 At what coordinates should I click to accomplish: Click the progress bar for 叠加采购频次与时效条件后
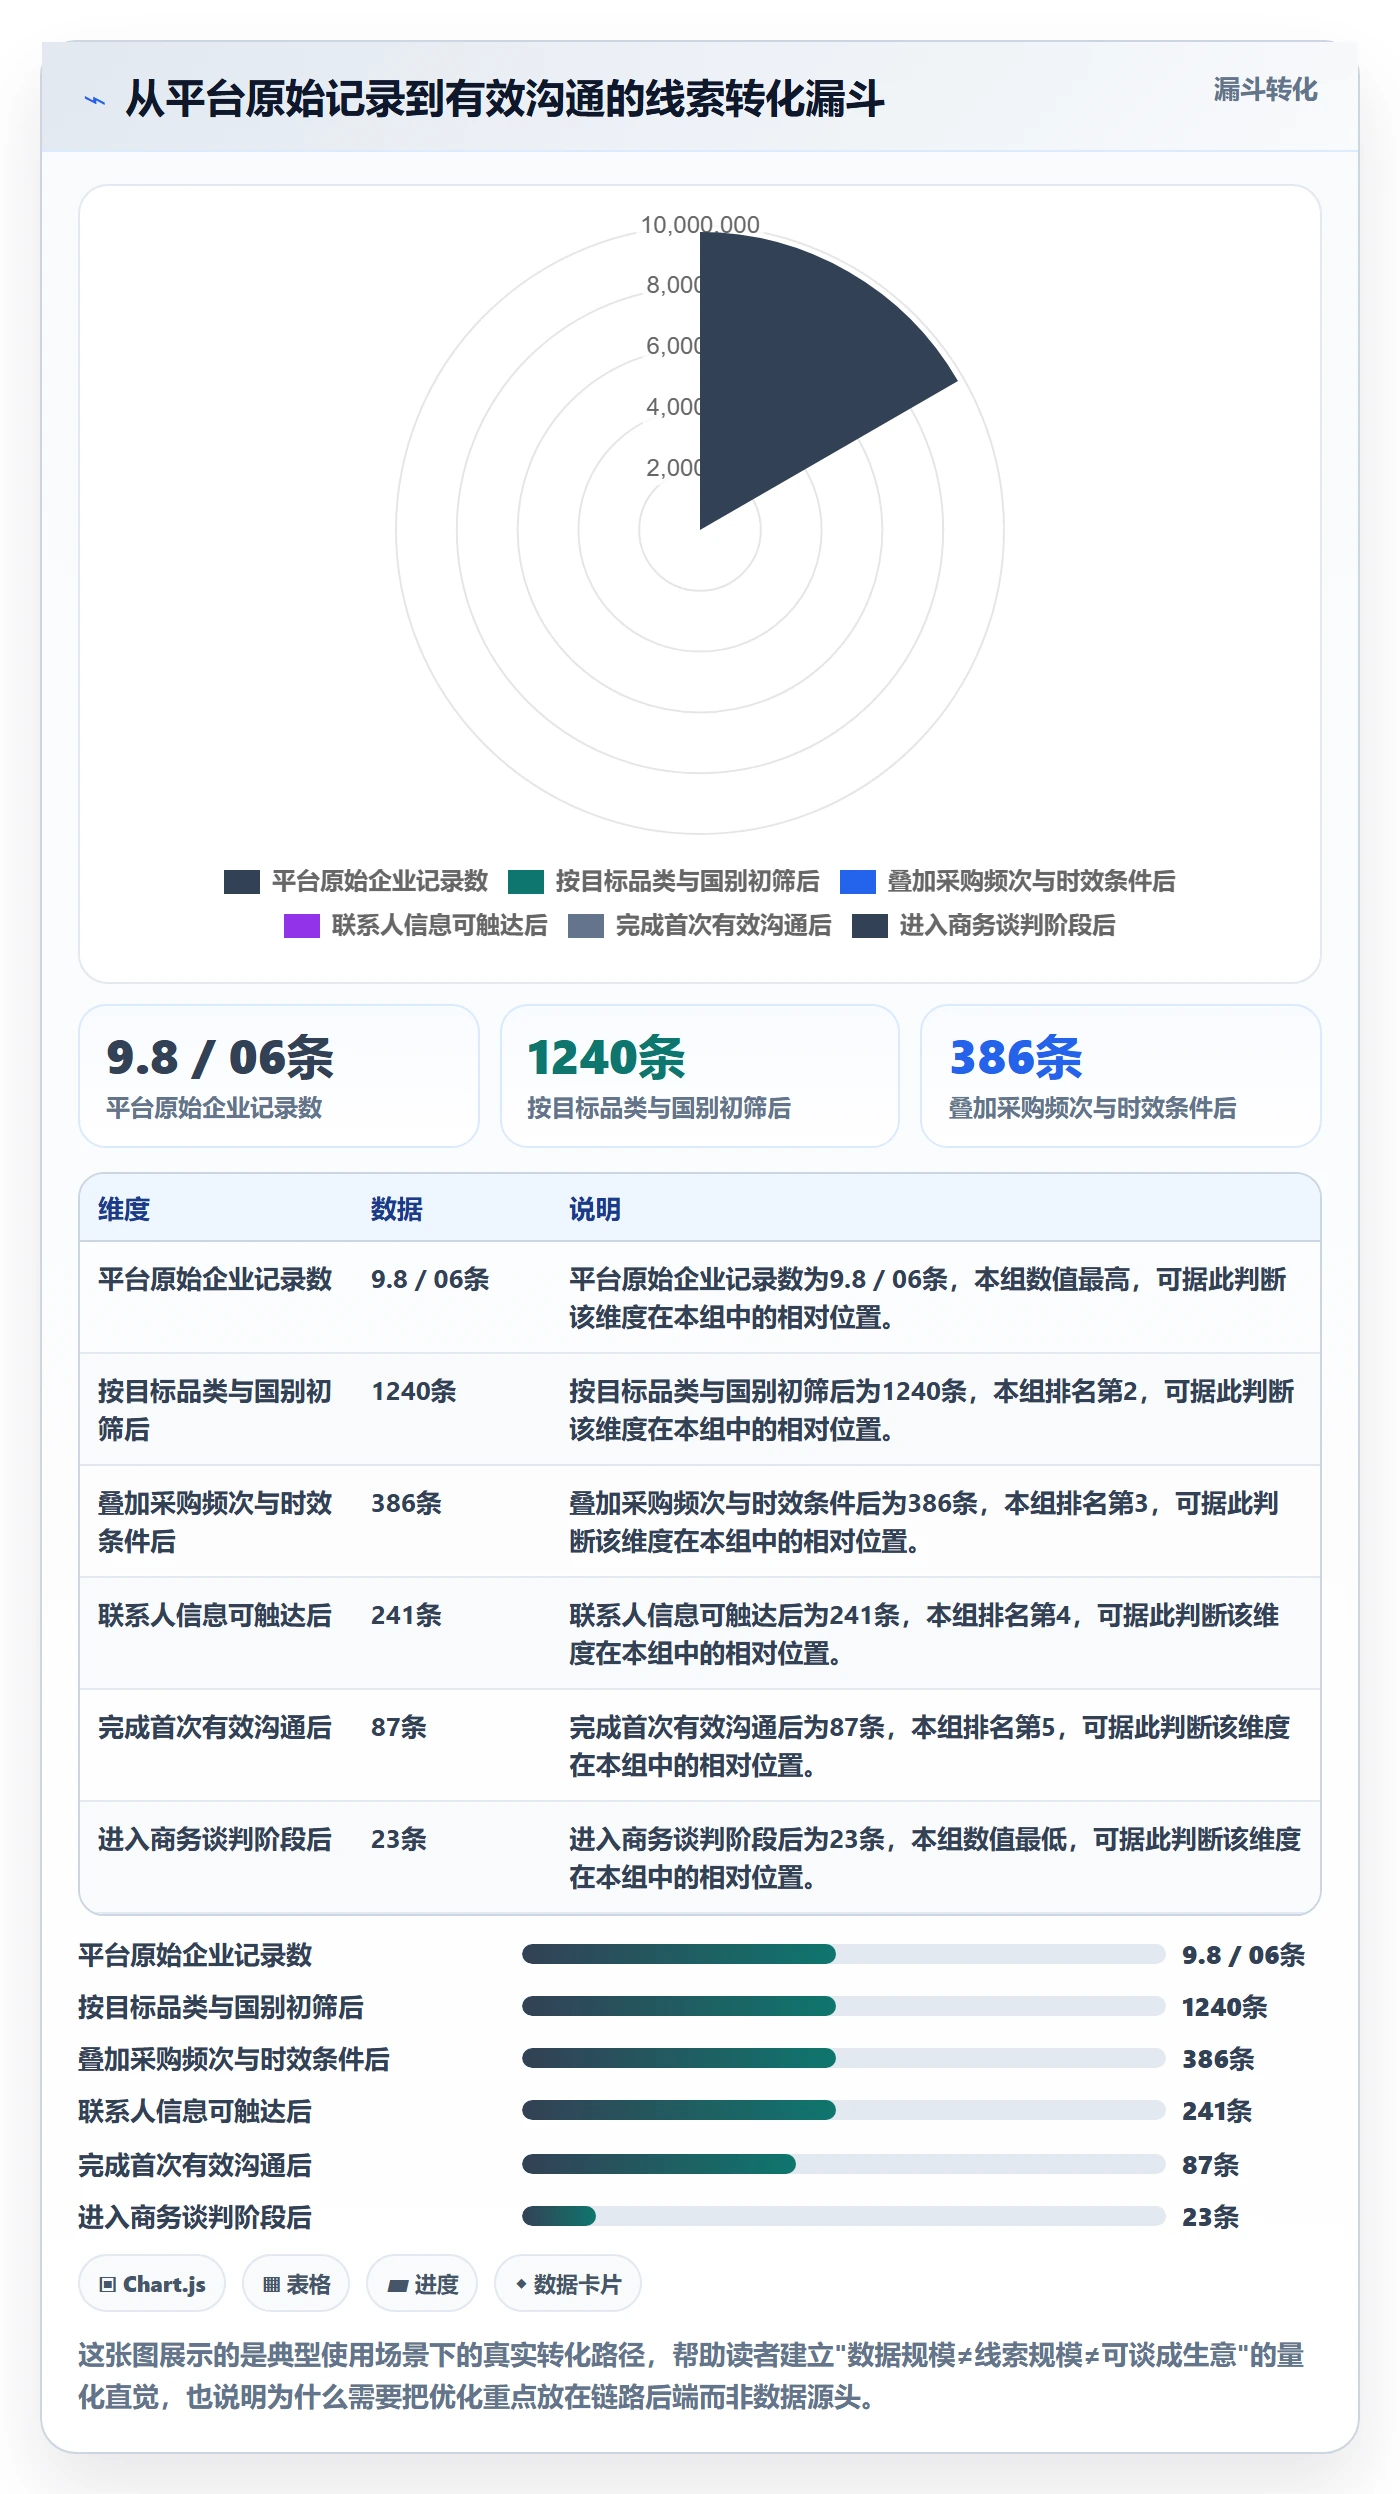tap(844, 2058)
